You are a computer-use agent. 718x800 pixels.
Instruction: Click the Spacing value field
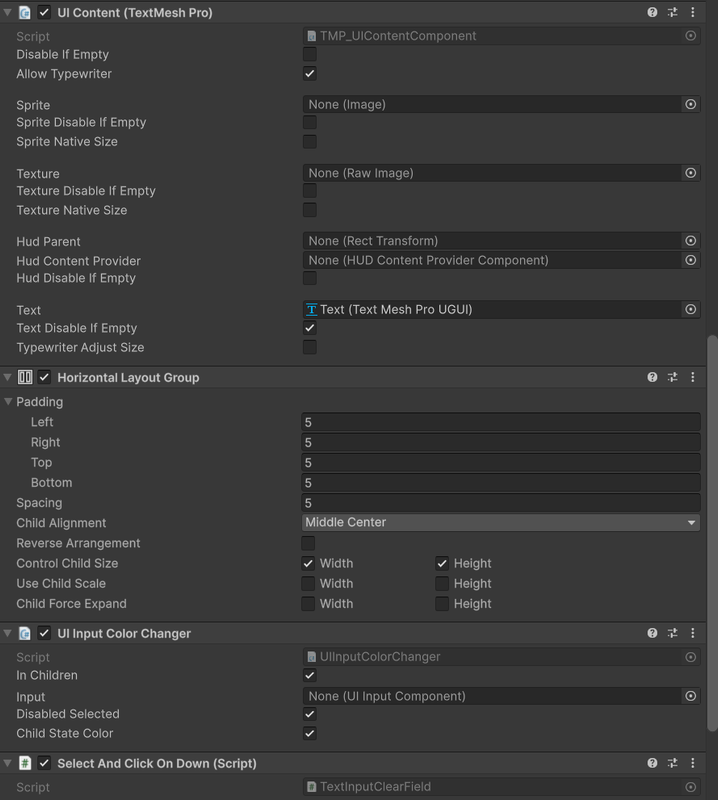click(500, 503)
